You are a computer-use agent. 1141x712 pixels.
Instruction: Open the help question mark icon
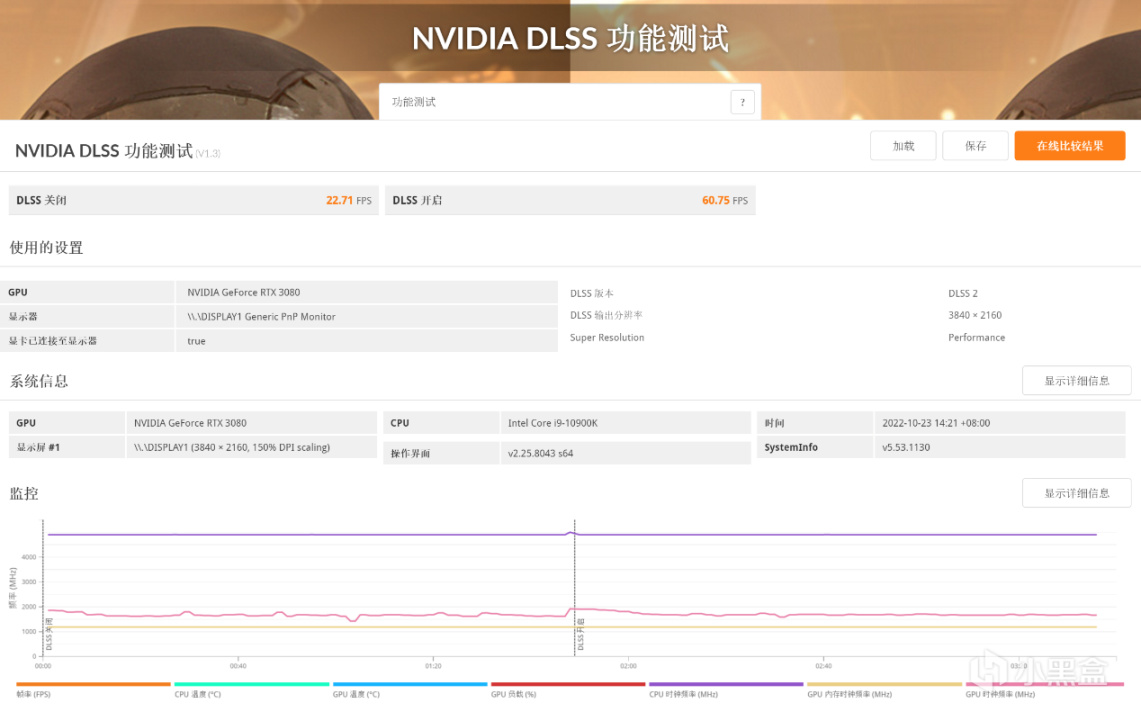pyautogui.click(x=742, y=103)
